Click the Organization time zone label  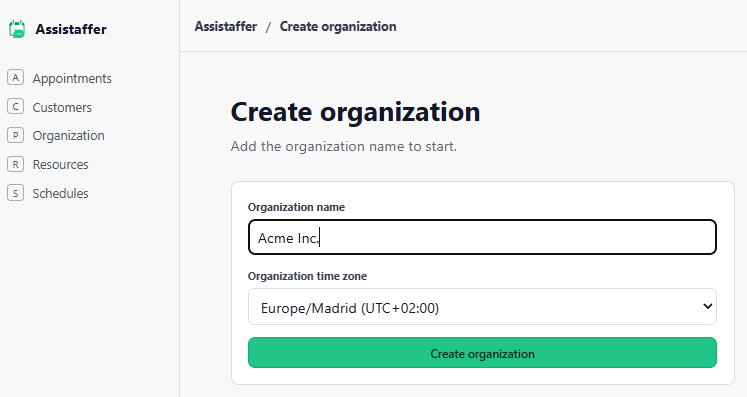(x=307, y=276)
